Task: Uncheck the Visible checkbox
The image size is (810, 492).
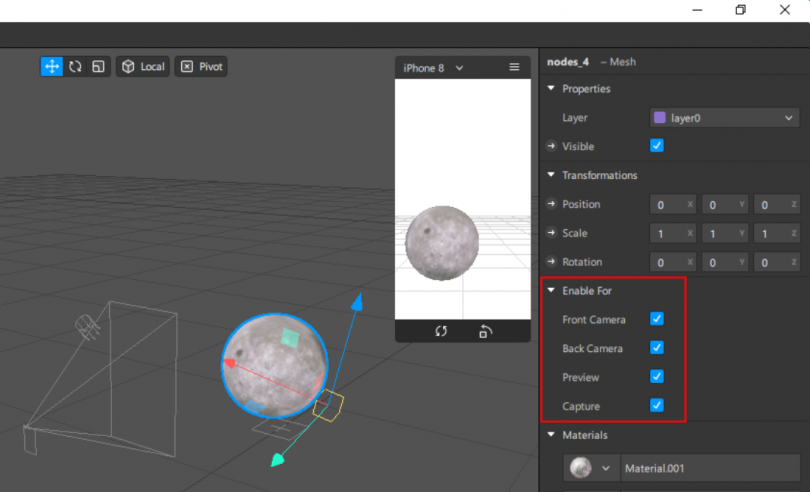Action: coord(657,146)
